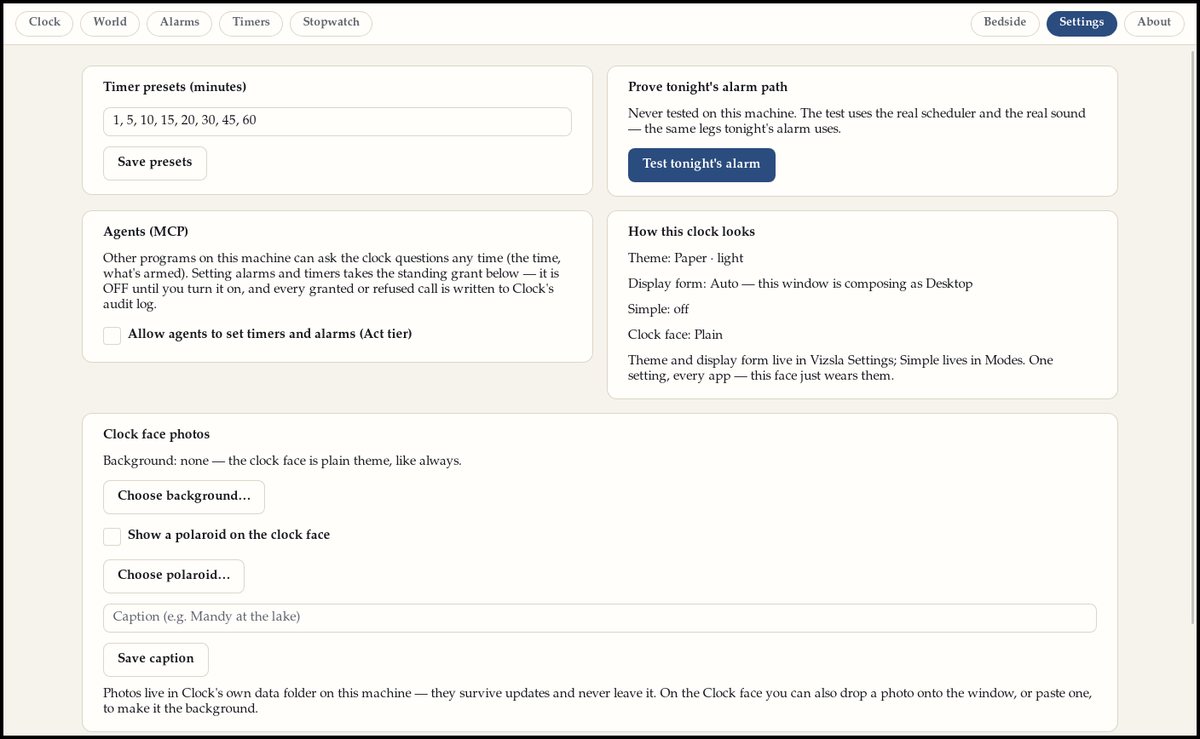
Task: Toggle Show a polaroid on the clock face
Action: click(112, 536)
